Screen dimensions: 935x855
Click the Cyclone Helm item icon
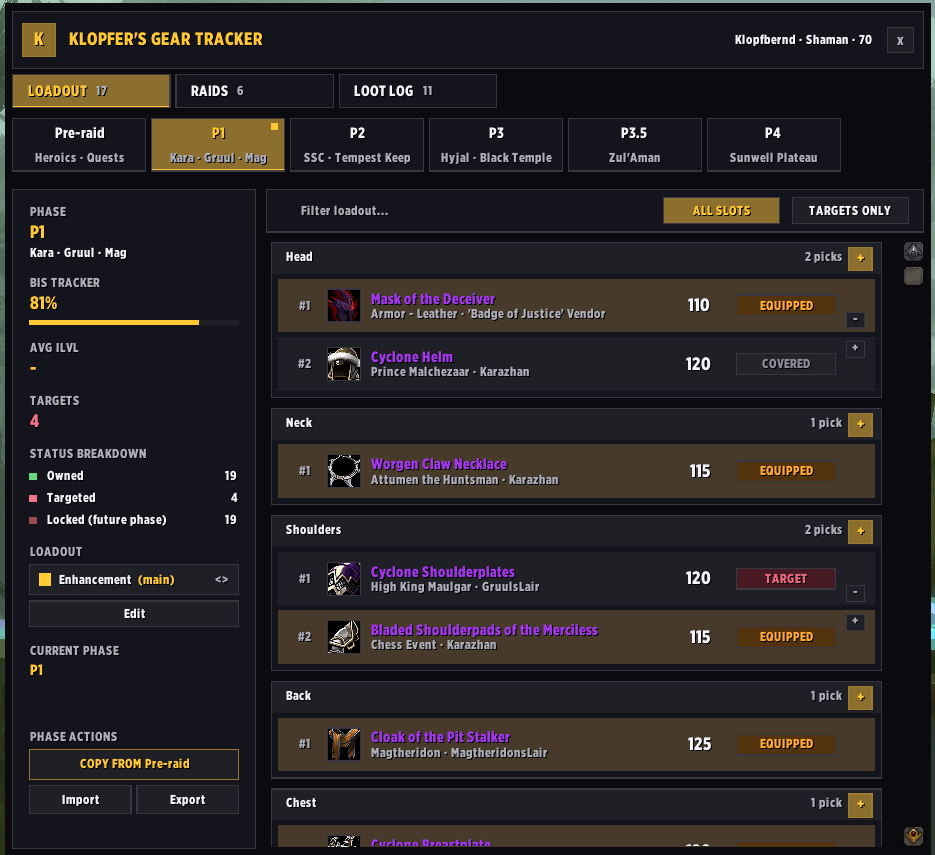coord(343,364)
